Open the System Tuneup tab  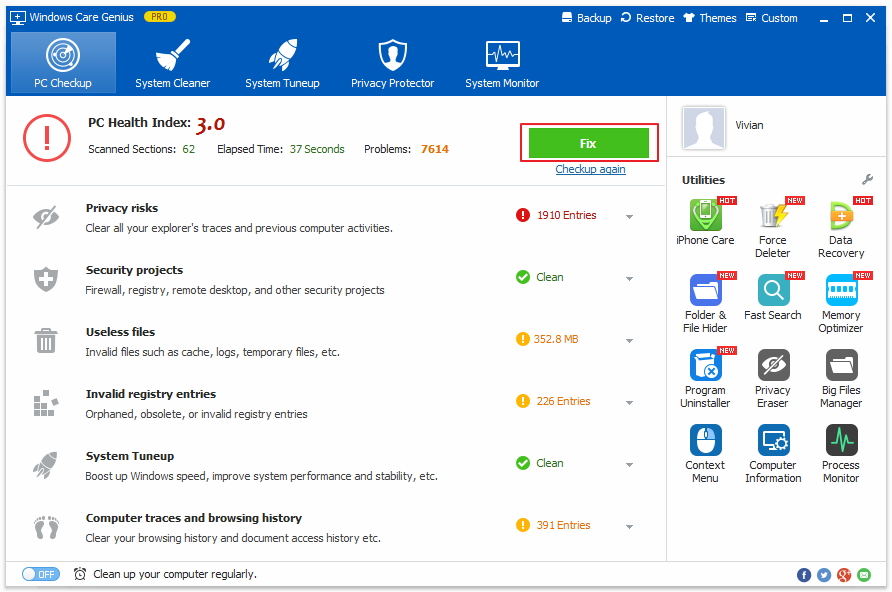pos(282,63)
